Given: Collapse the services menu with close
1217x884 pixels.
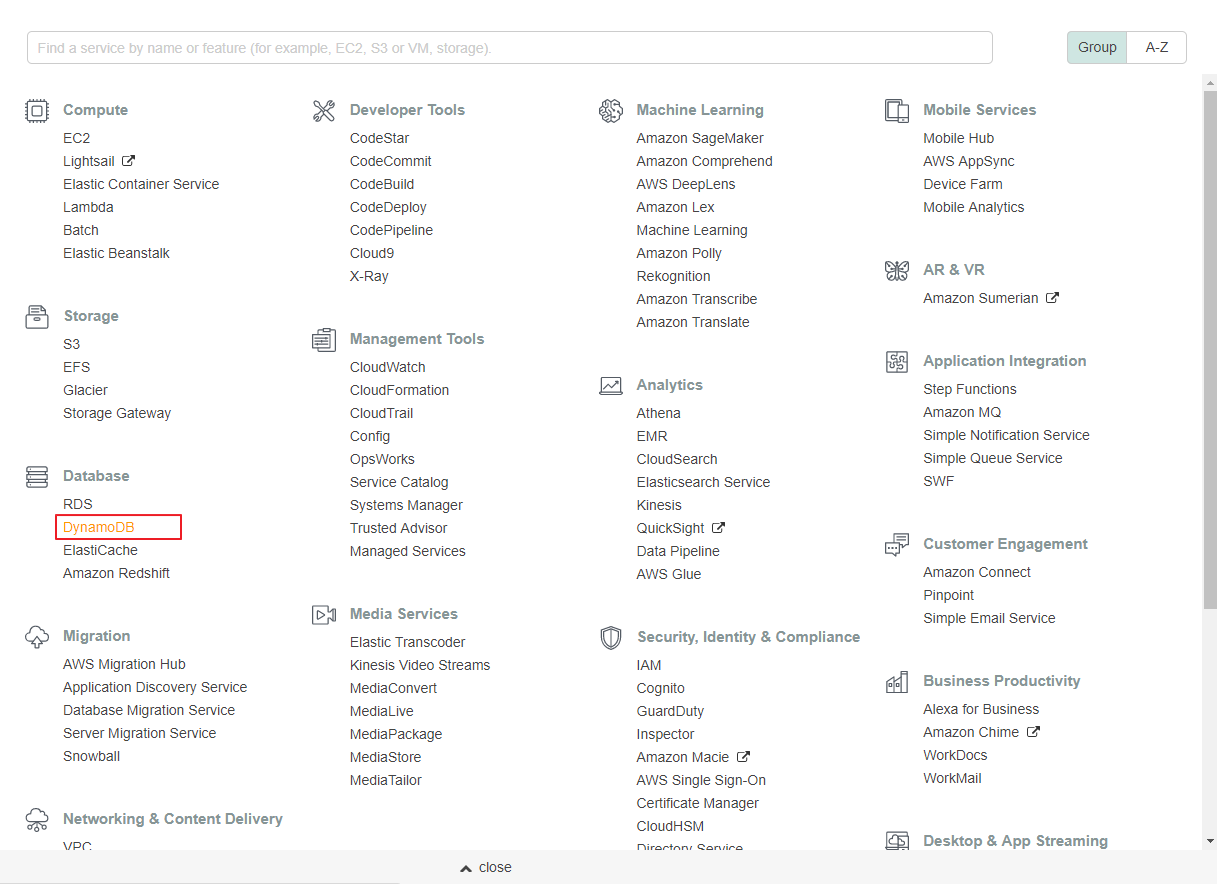Looking at the screenshot, I should tap(486, 867).
